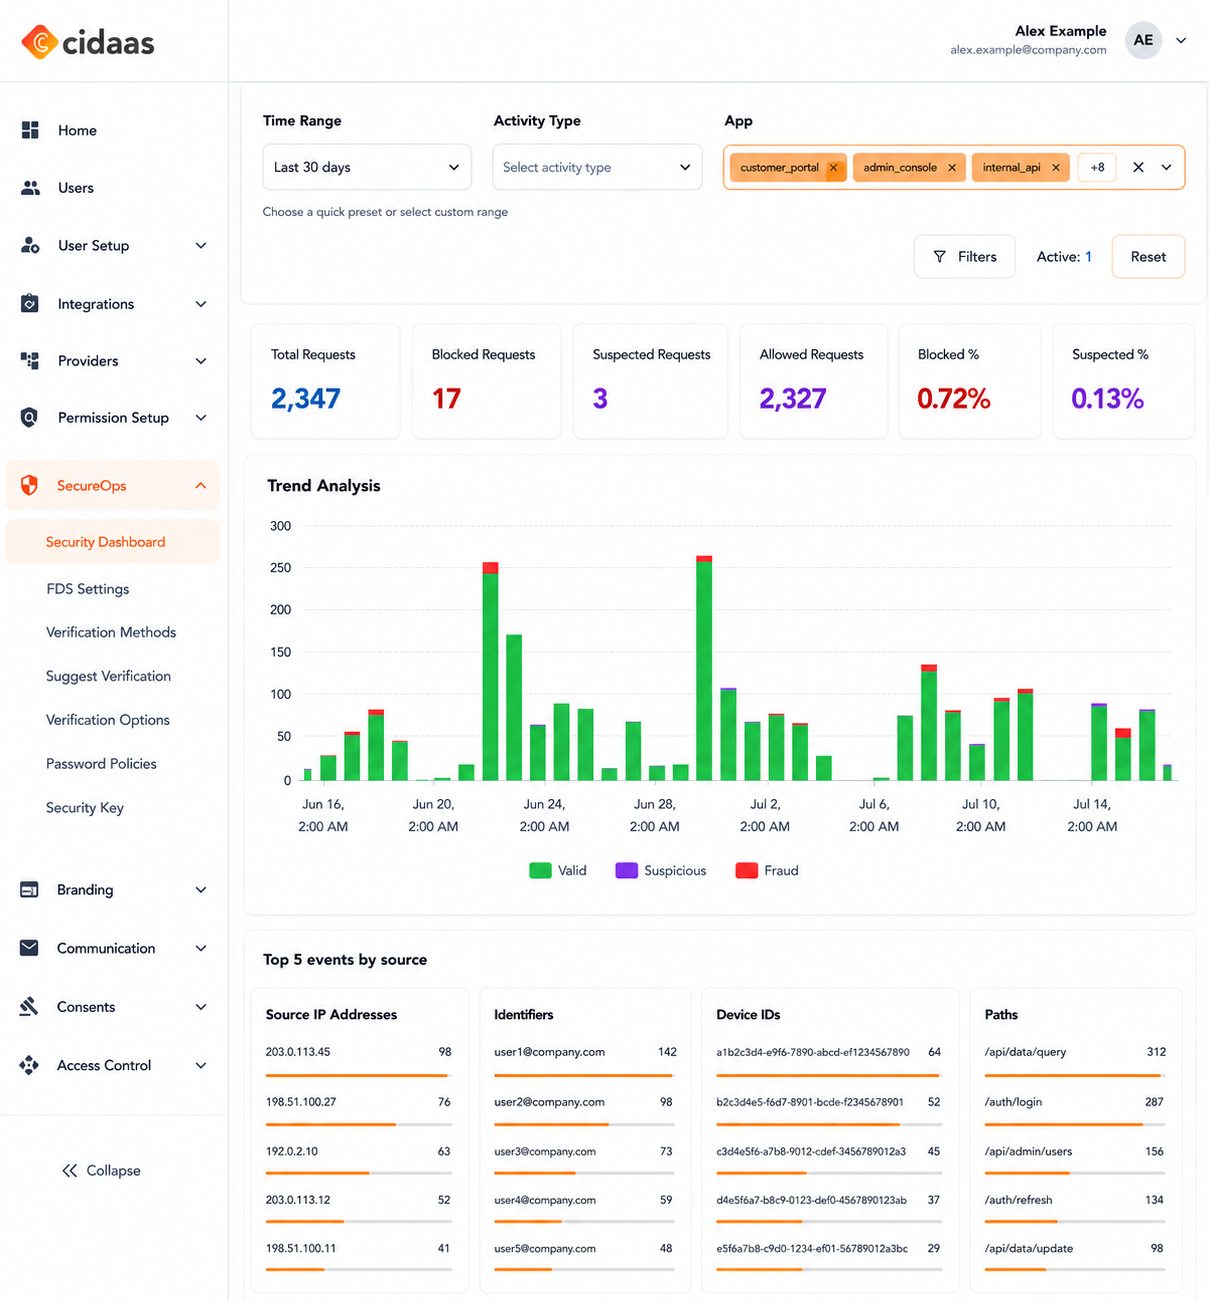Click the Permission Setup shield icon
Screen dimensions: 1209x1301
30,417
